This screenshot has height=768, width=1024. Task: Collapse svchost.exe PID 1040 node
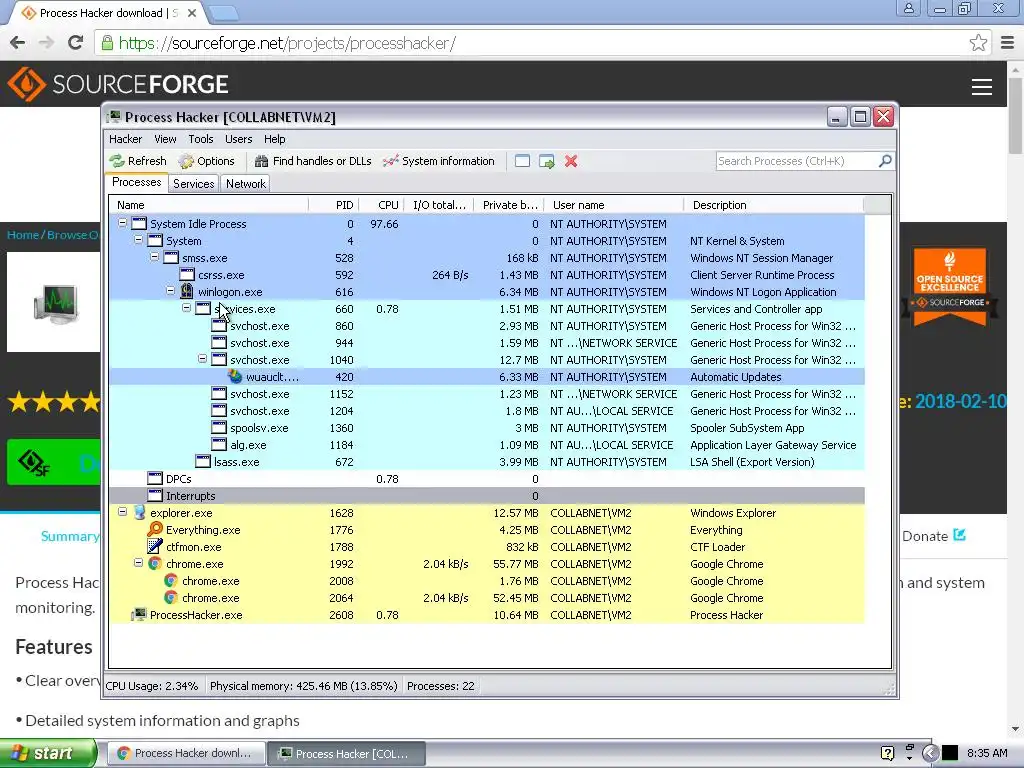point(202,359)
